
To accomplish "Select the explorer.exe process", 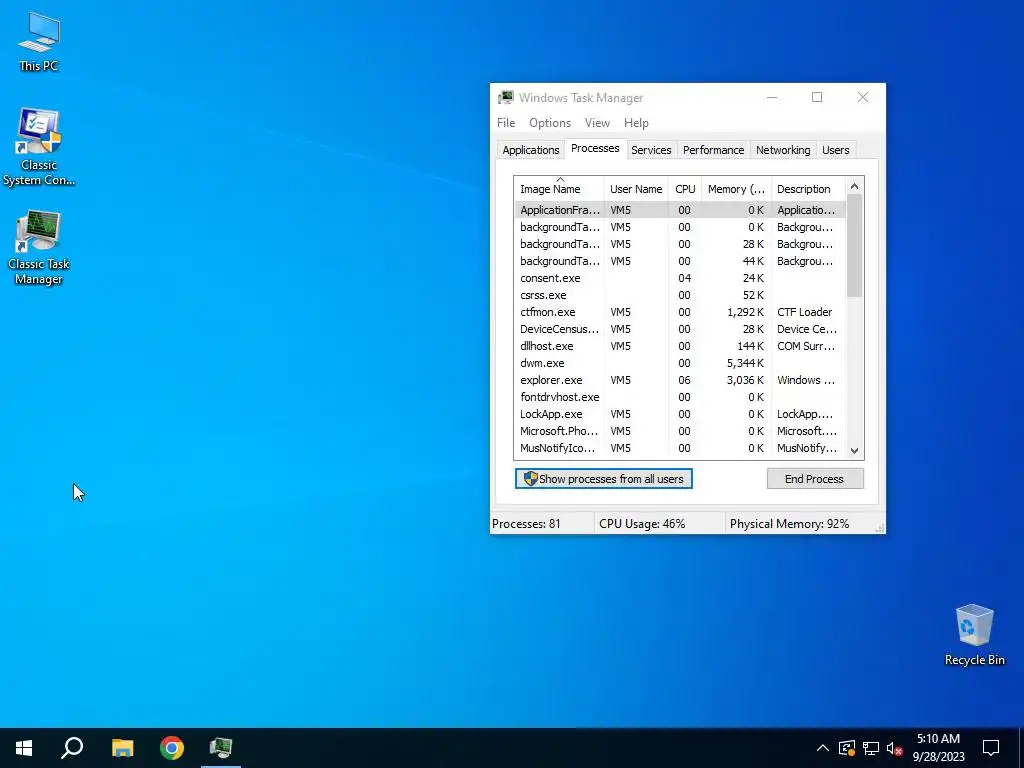I will tap(679, 380).
